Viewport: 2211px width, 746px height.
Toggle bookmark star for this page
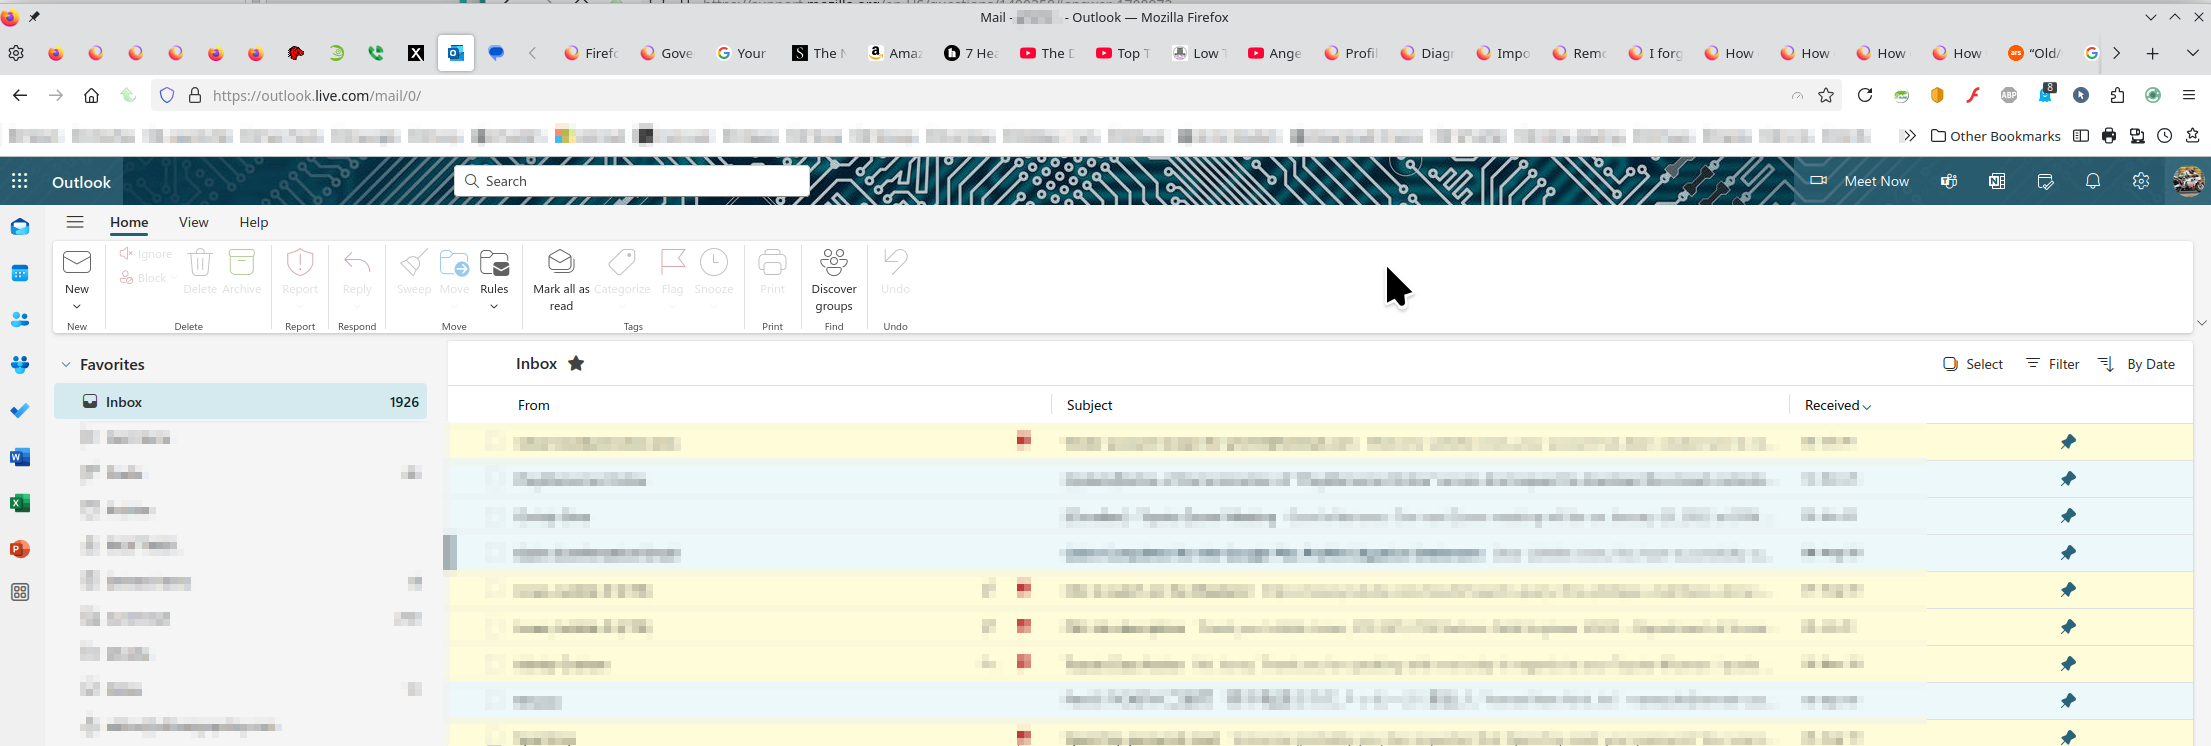click(x=1827, y=95)
